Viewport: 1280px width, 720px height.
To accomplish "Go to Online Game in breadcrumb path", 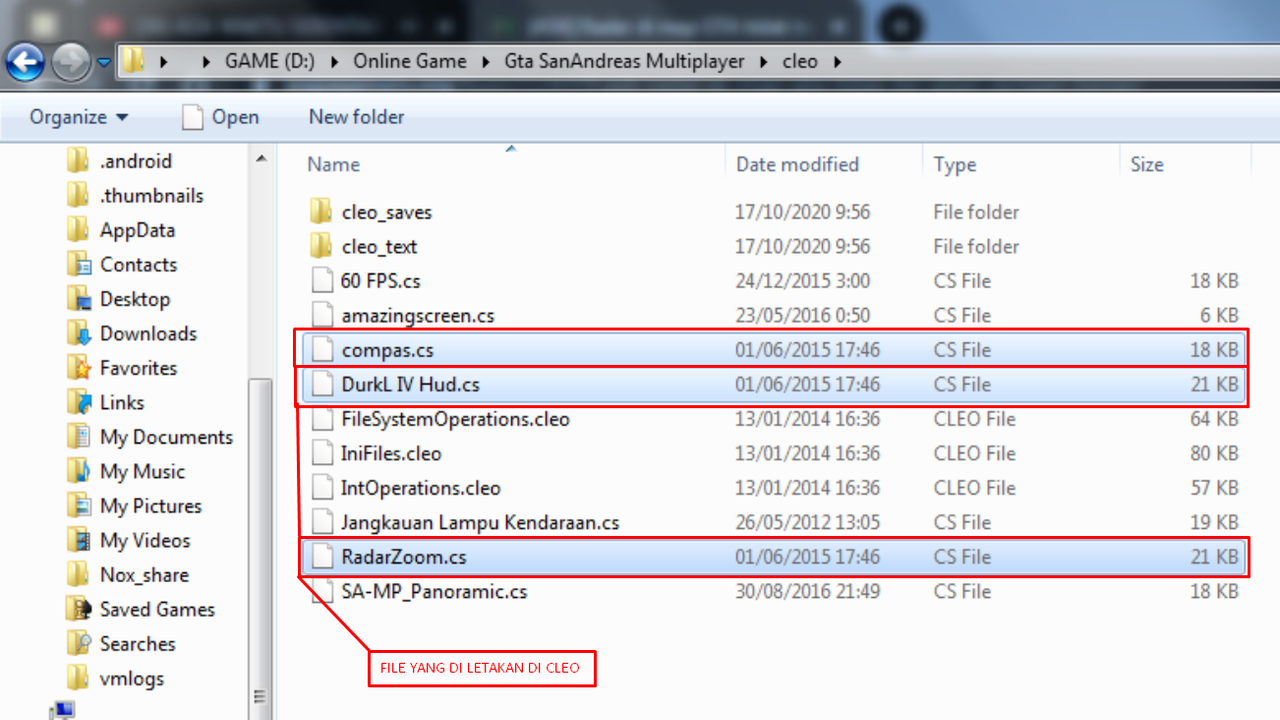I will tap(410, 61).
